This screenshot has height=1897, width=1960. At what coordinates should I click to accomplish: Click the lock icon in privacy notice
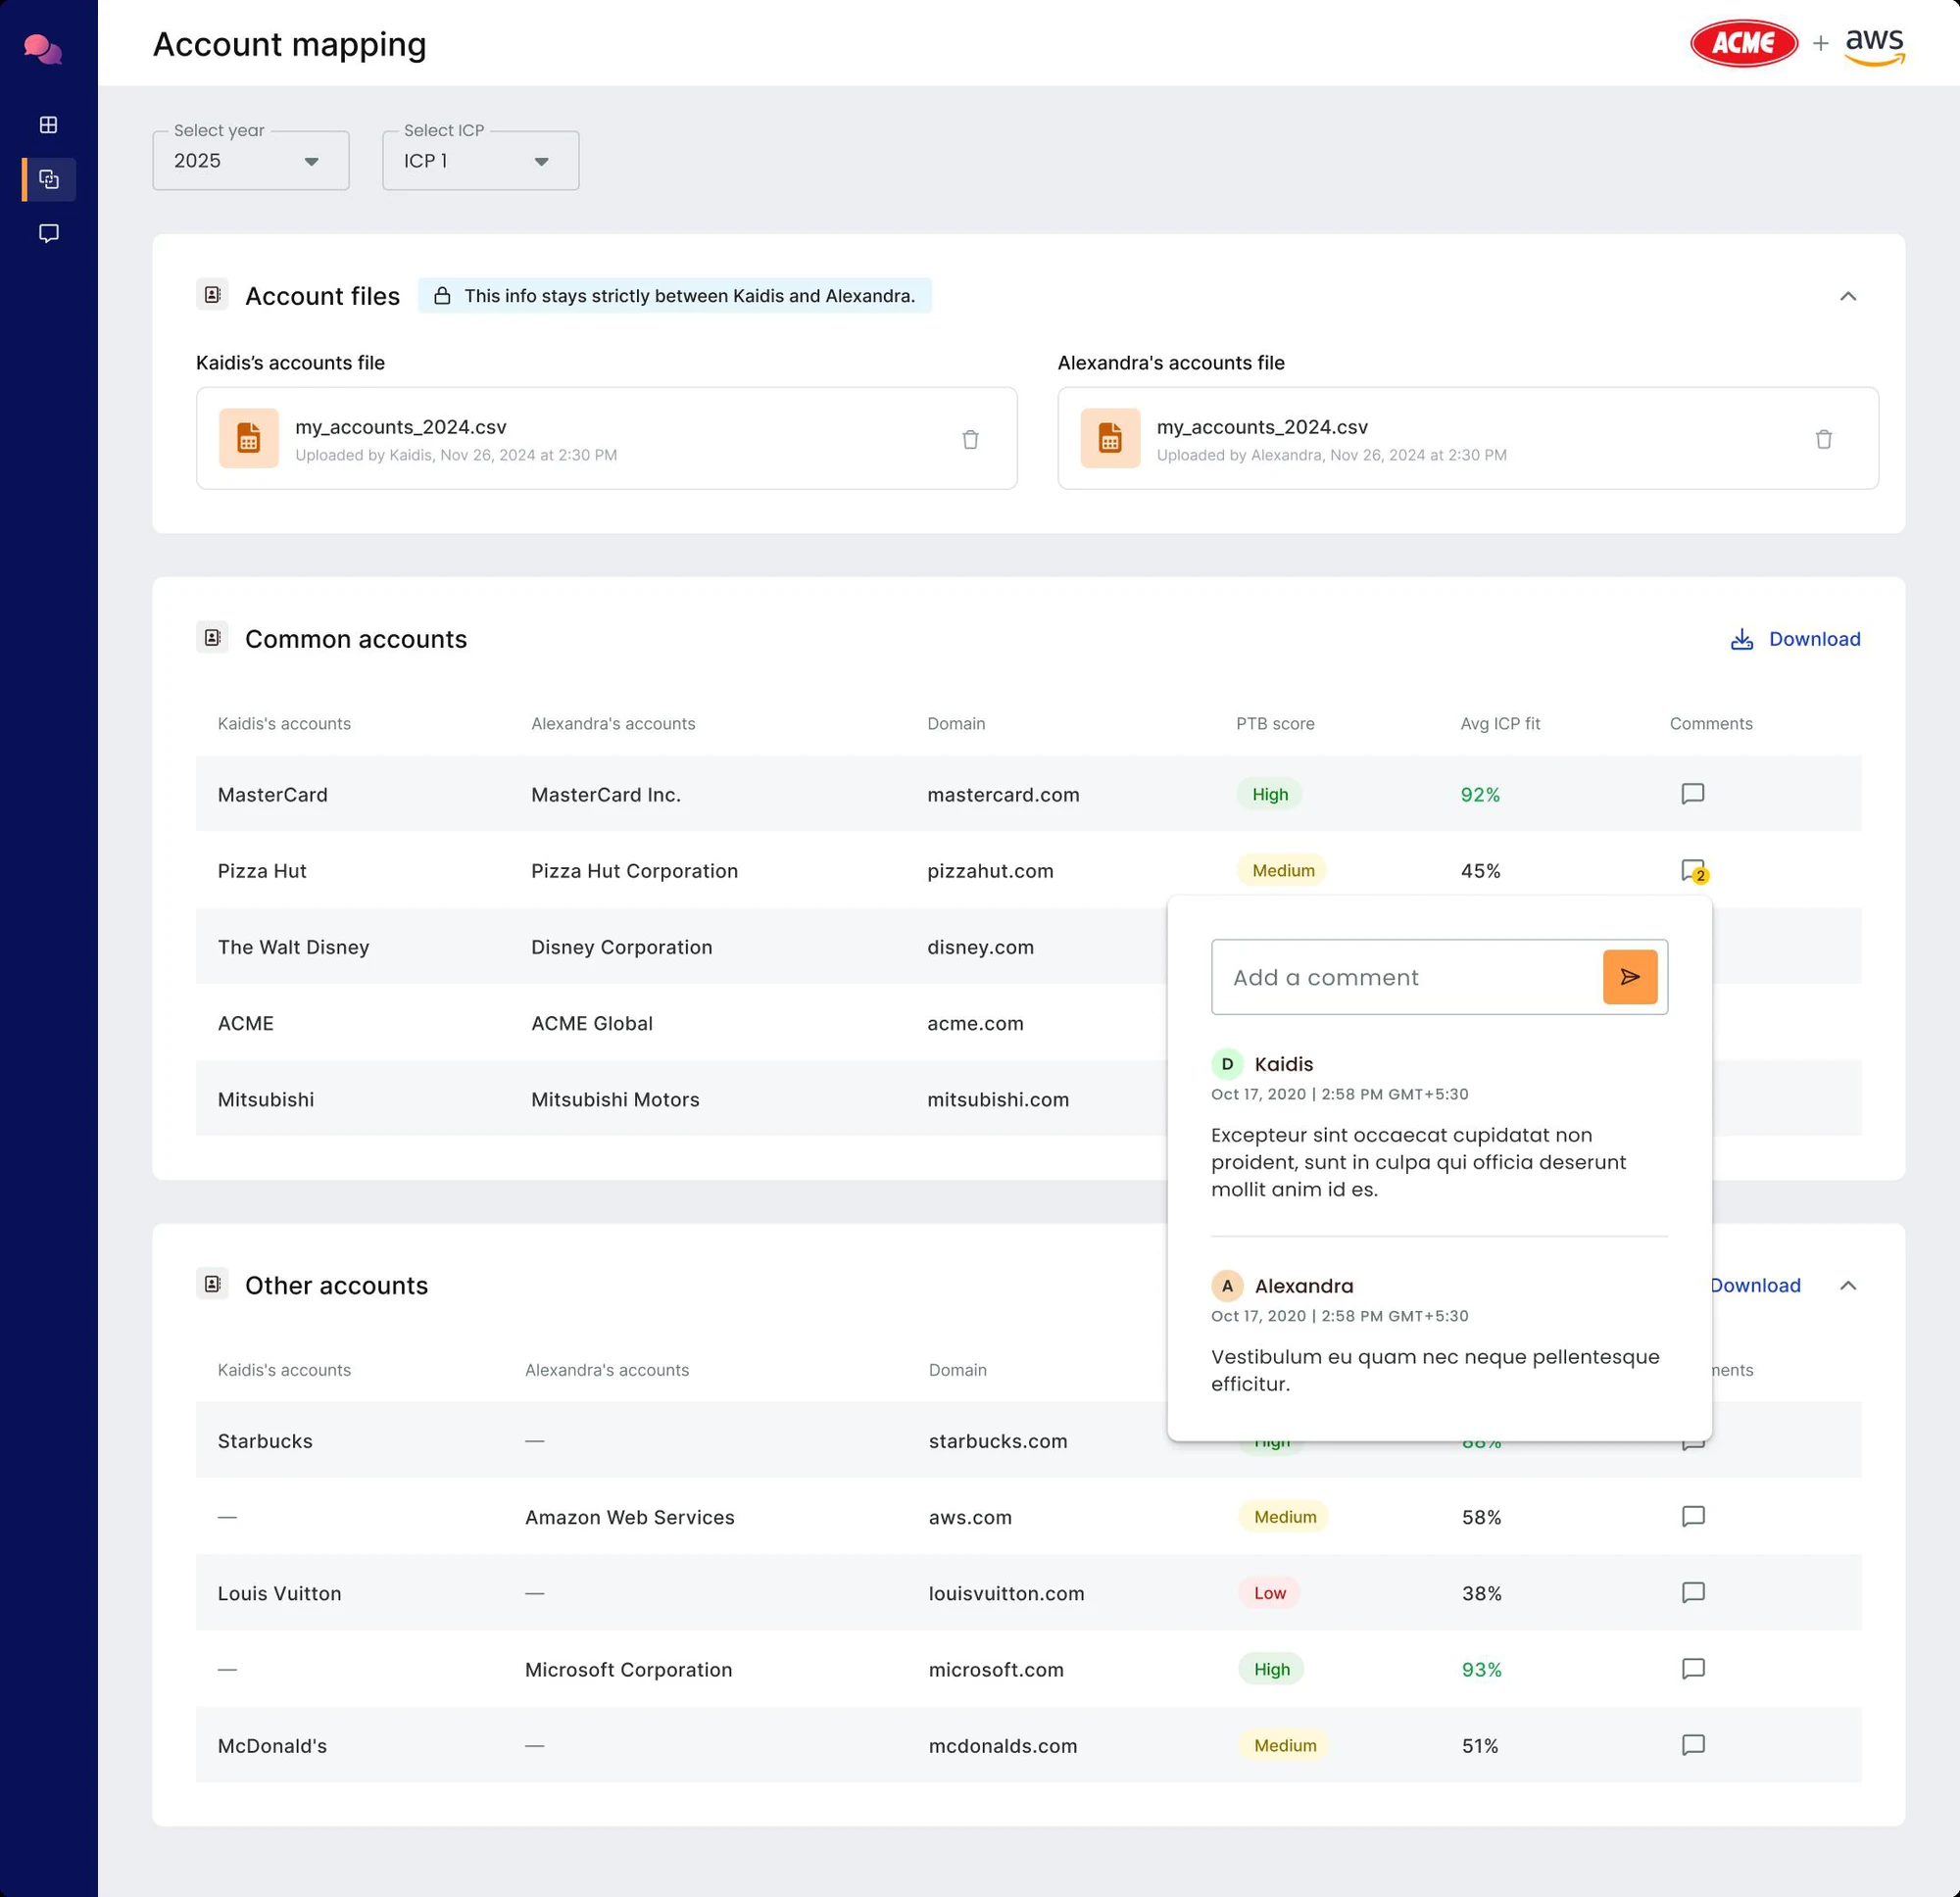pyautogui.click(x=442, y=296)
